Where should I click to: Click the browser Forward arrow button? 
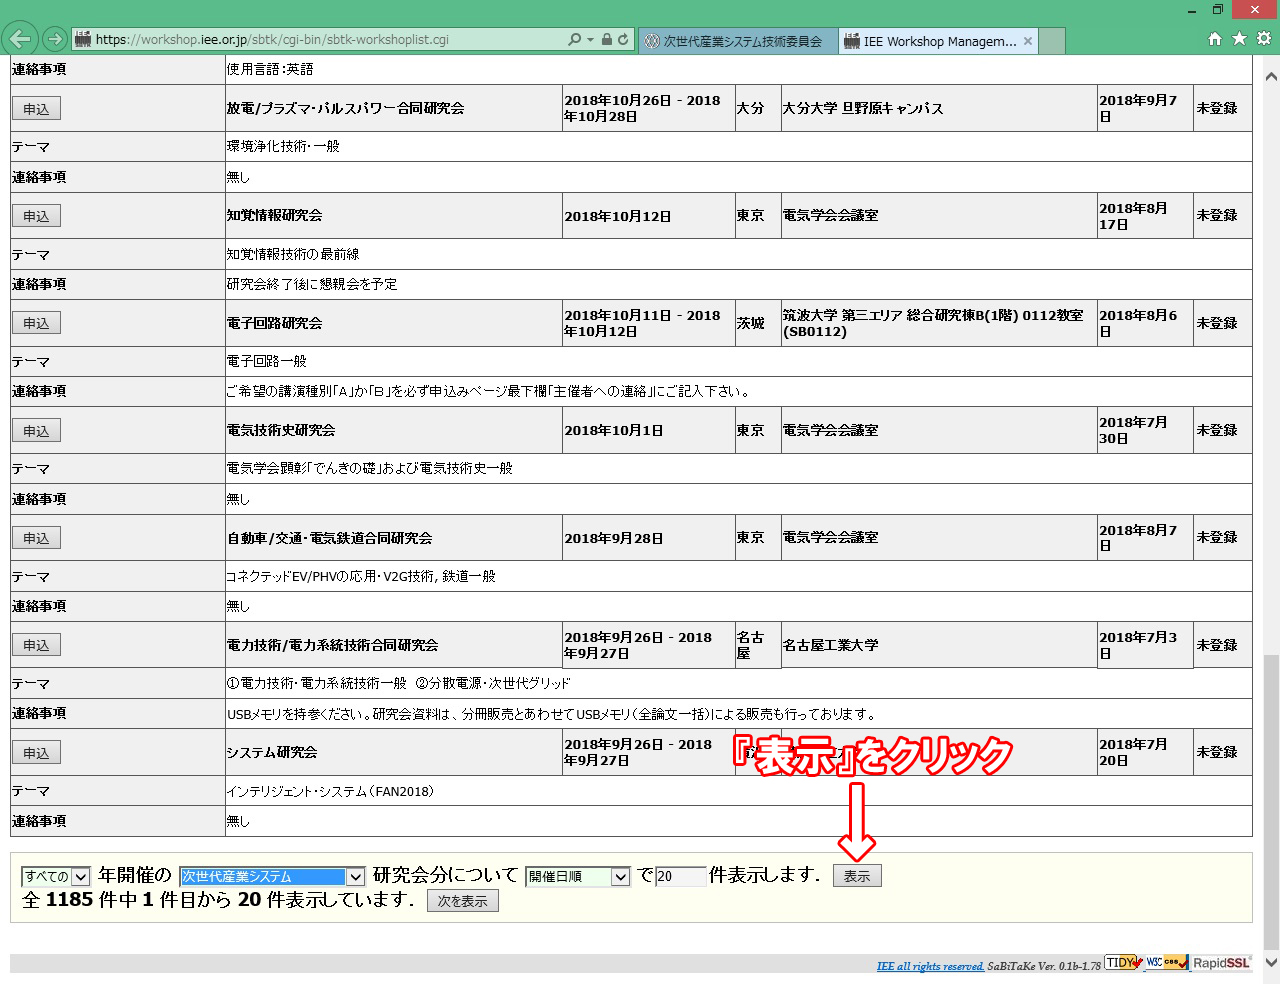point(55,40)
